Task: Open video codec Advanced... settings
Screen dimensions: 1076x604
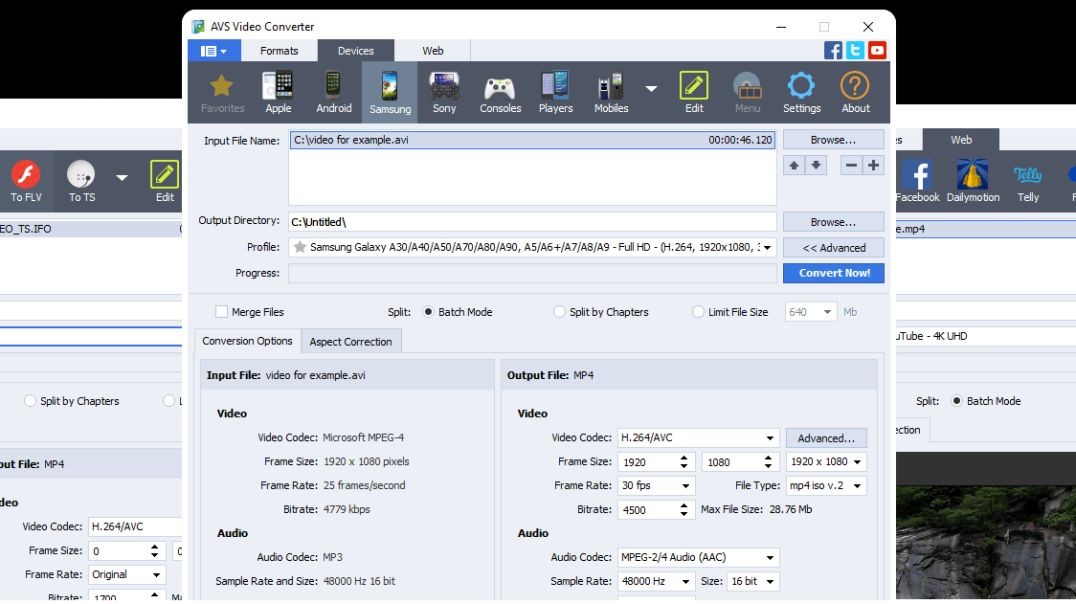Action: pos(826,438)
